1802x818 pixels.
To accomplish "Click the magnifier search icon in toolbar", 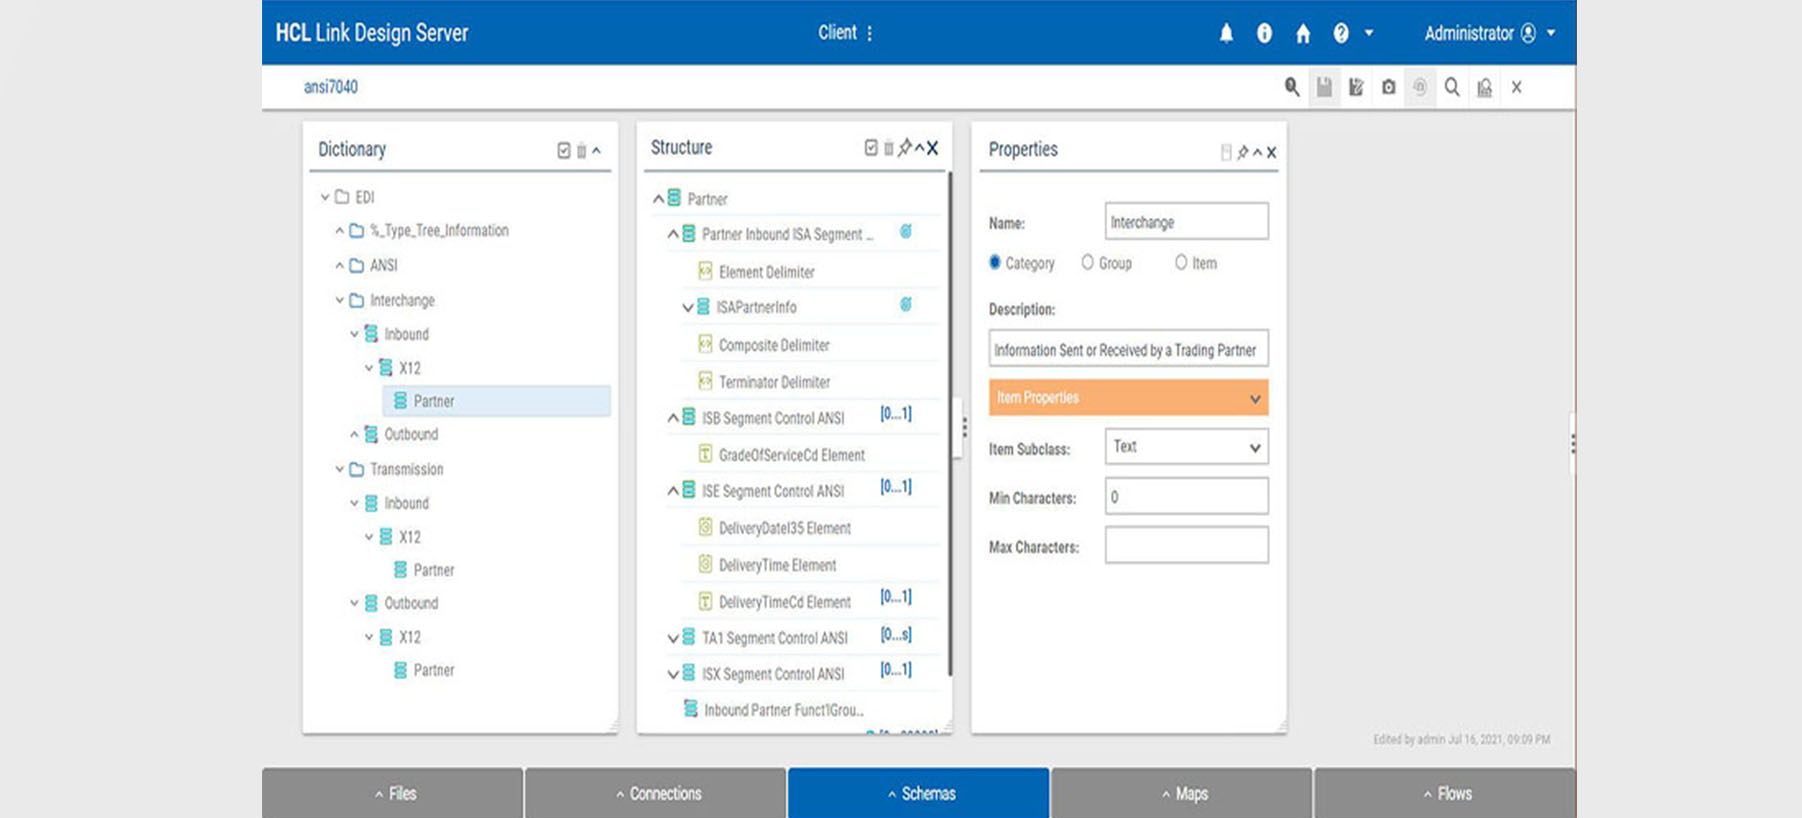I will (1451, 87).
